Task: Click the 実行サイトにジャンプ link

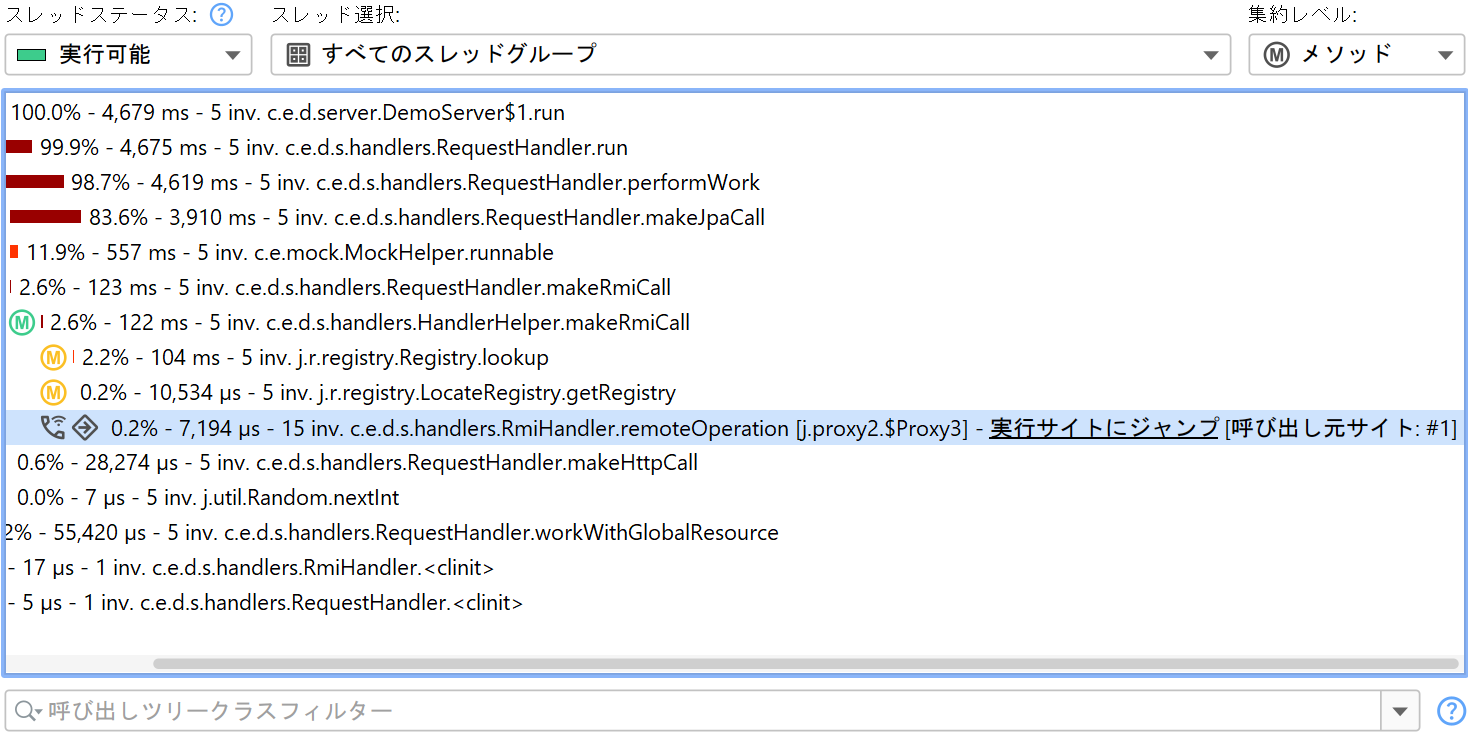Action: [x=1104, y=428]
